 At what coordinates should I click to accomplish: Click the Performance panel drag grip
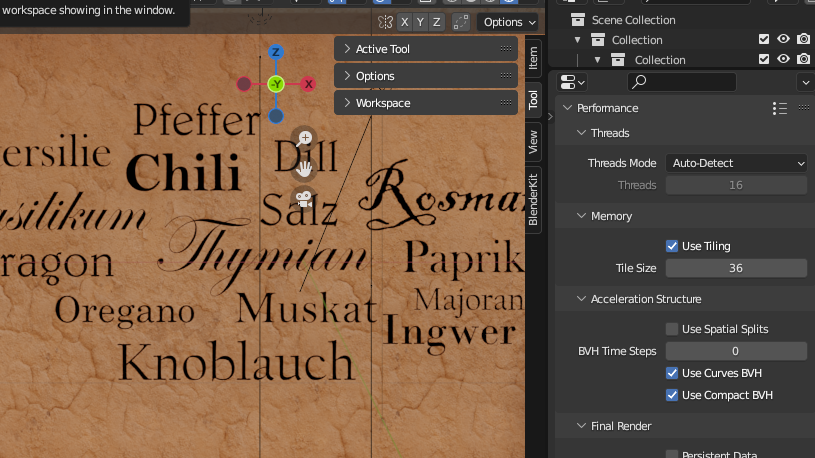click(804, 108)
